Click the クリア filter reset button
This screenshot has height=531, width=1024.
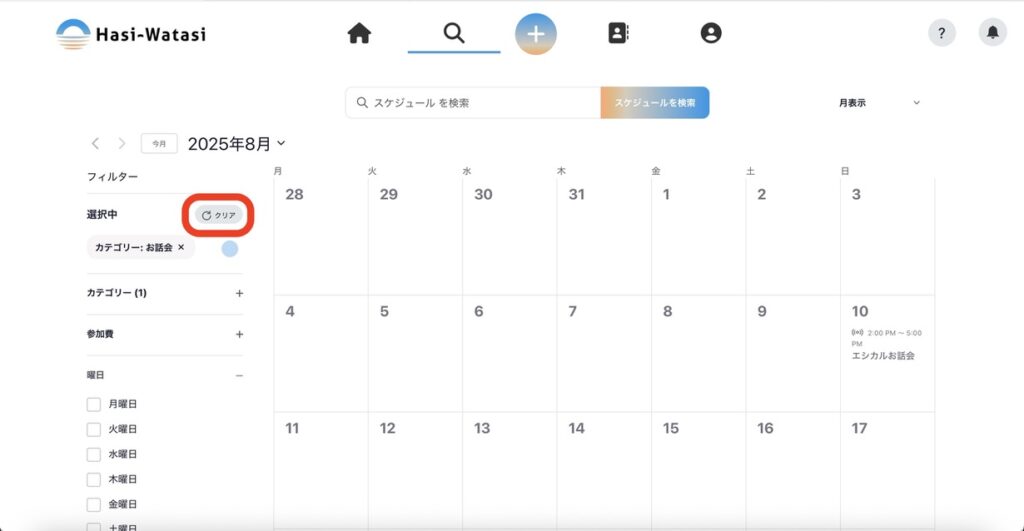pyautogui.click(x=219, y=215)
